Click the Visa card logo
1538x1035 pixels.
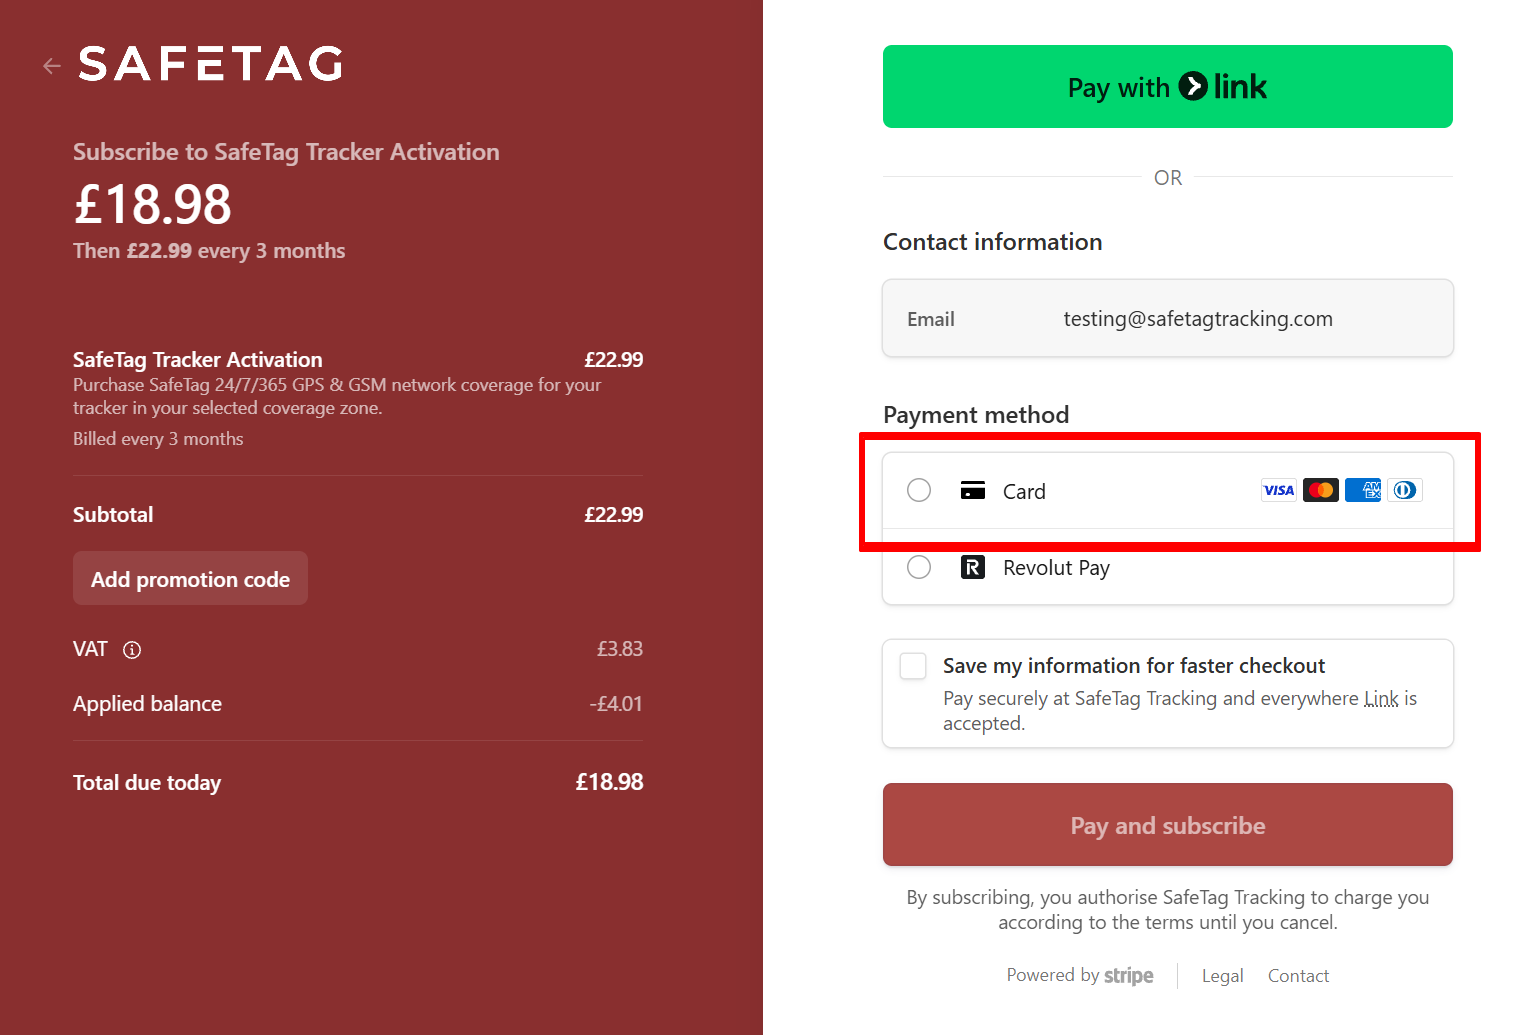[x=1278, y=490]
